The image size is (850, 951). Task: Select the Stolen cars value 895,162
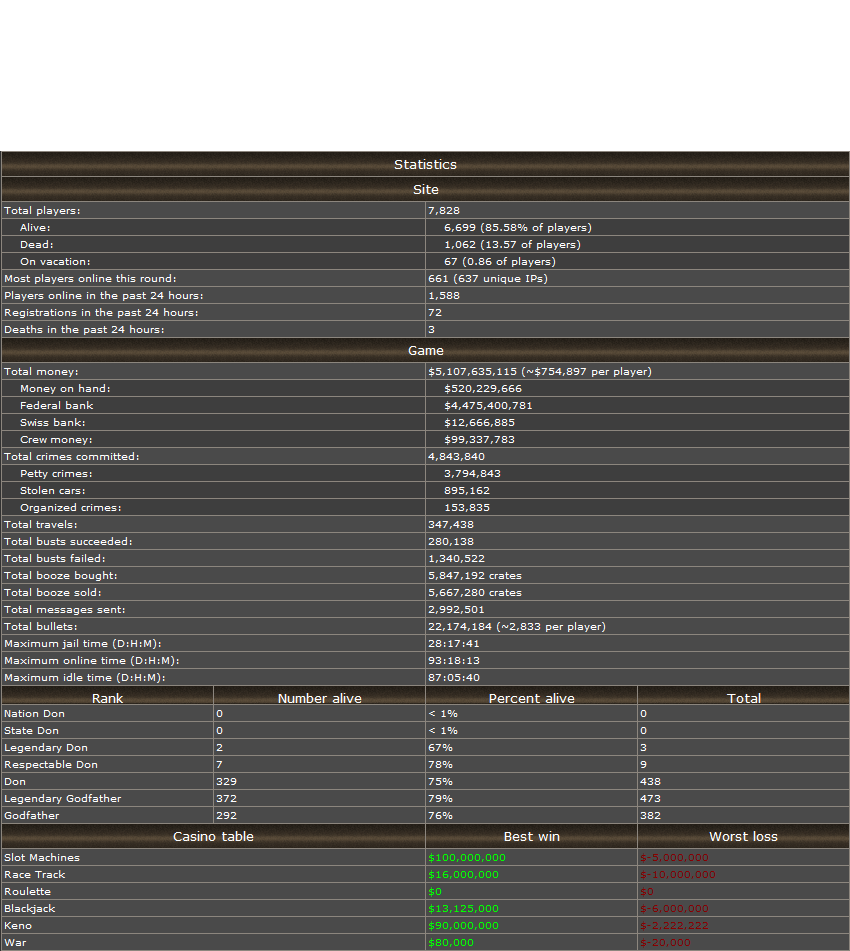tap(467, 490)
